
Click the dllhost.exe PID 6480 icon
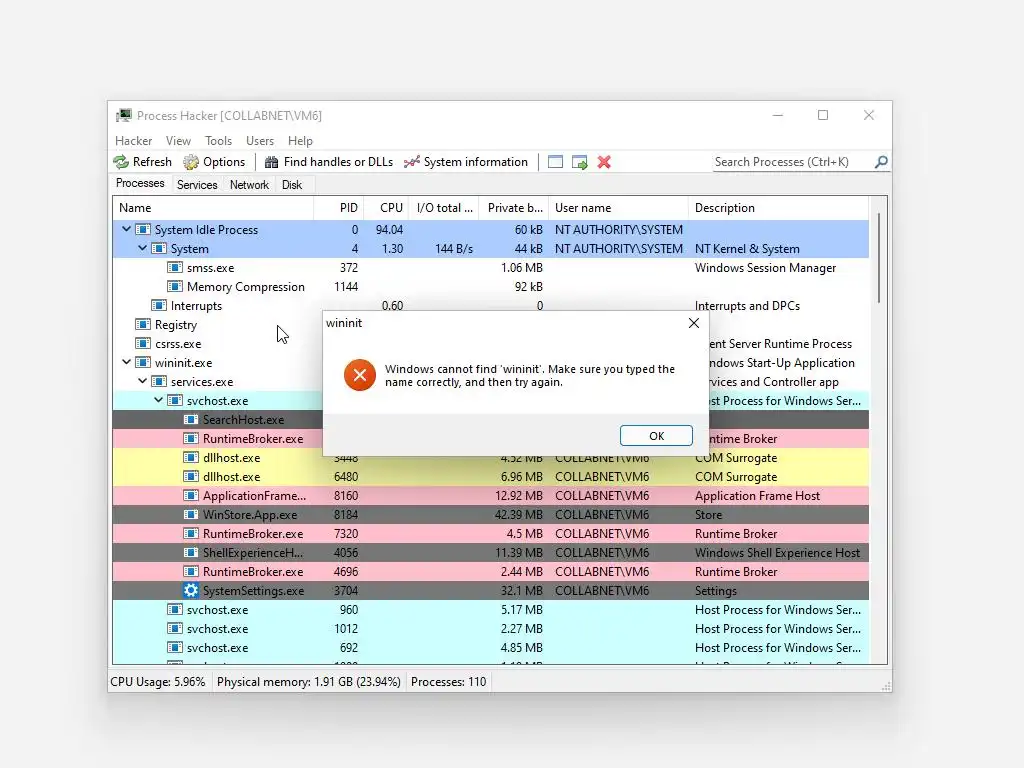point(191,477)
